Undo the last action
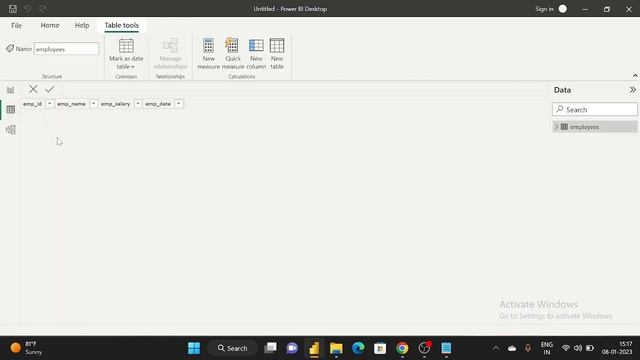Screen dimensions: 640x360 (27, 9)
